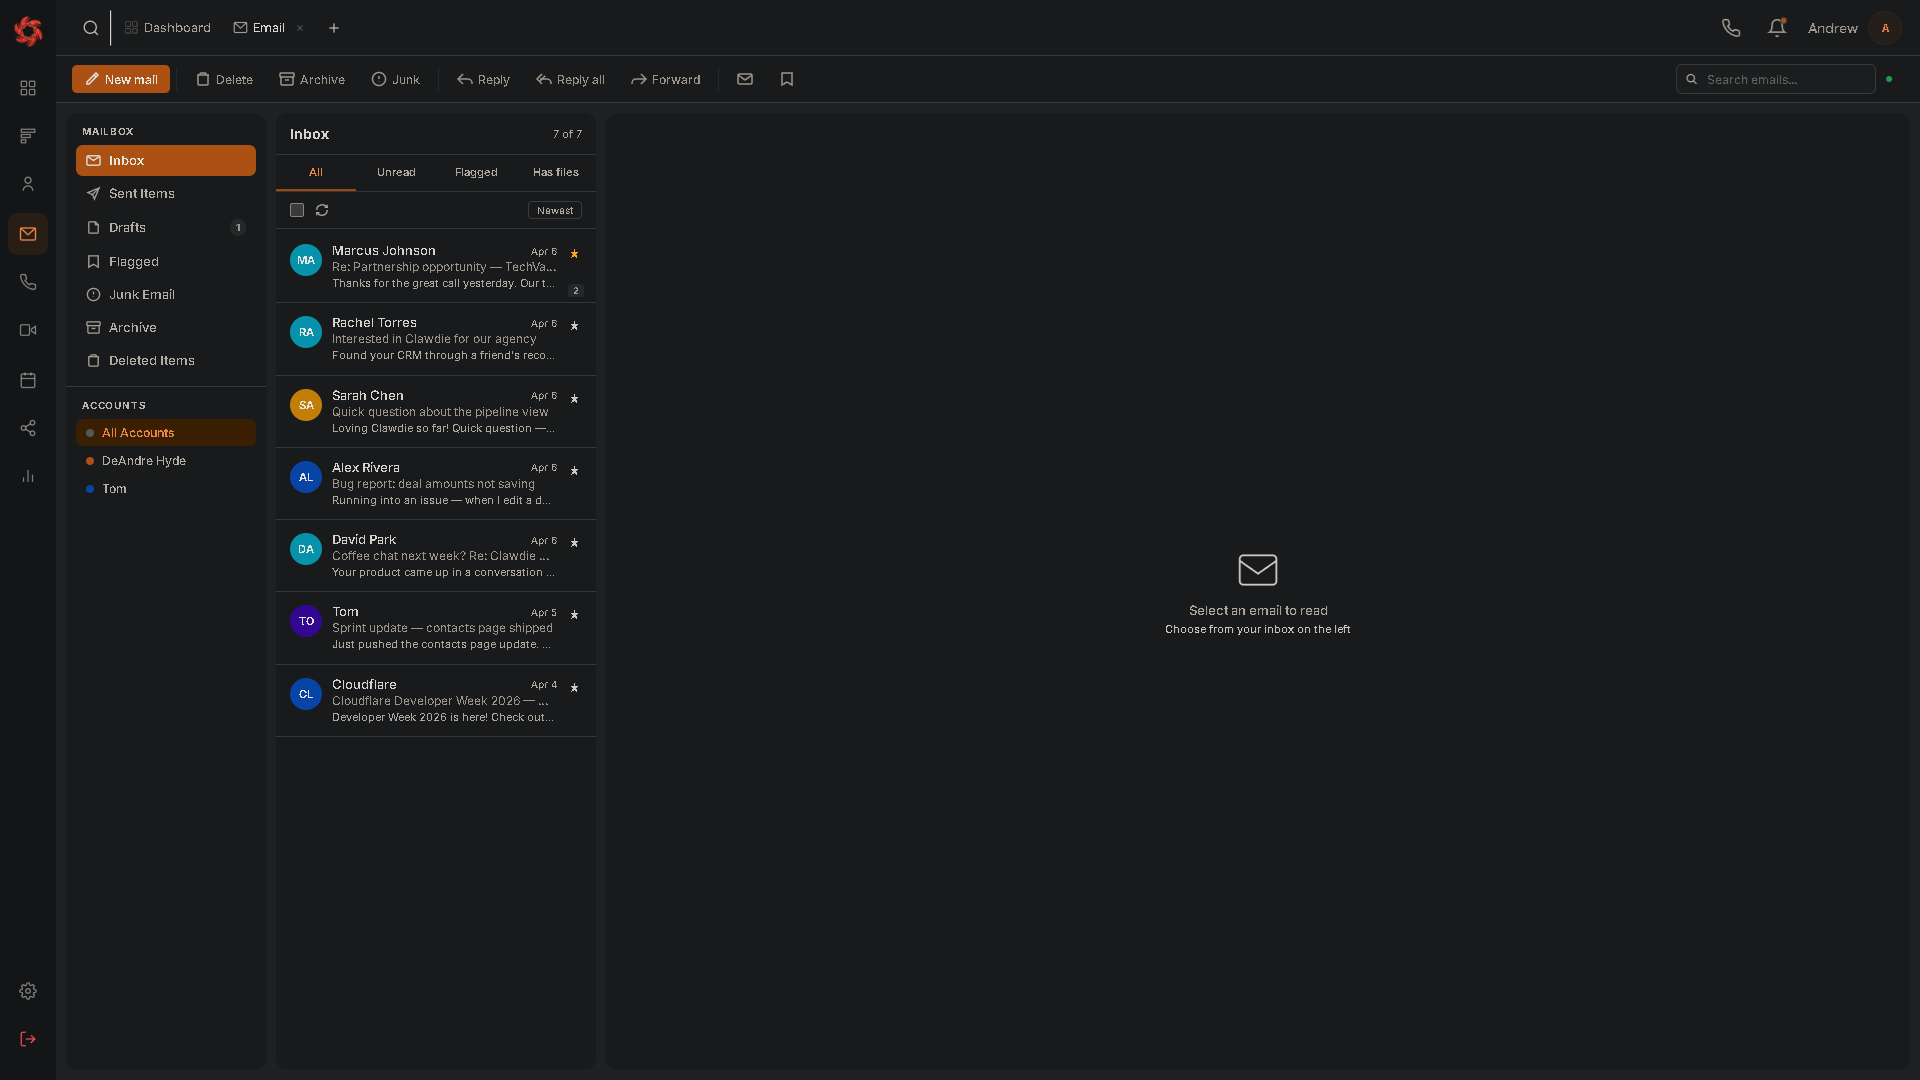Unstar the Marcus Johnson email
This screenshot has width=1920, height=1080.
(574, 254)
